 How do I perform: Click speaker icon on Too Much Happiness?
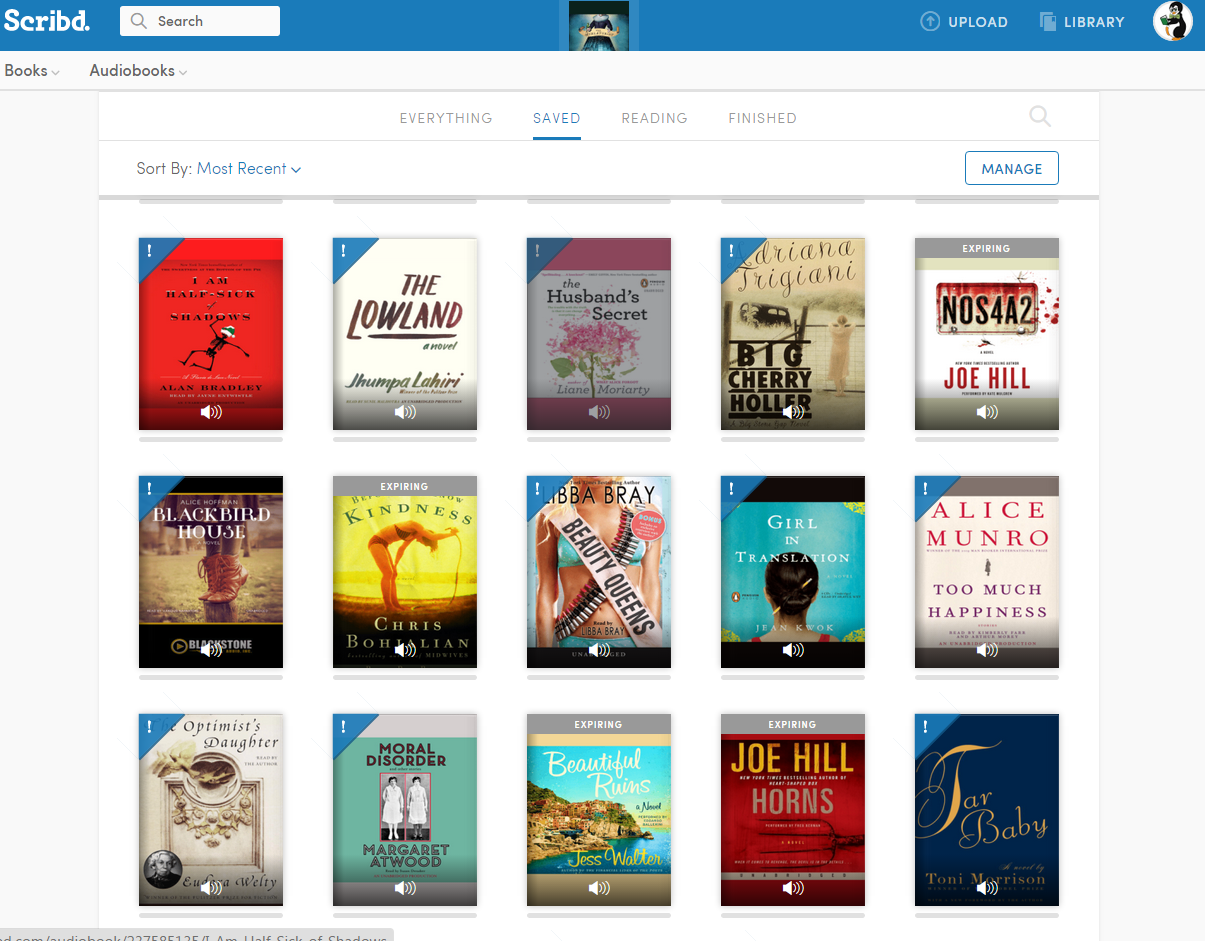pyautogui.click(x=987, y=650)
